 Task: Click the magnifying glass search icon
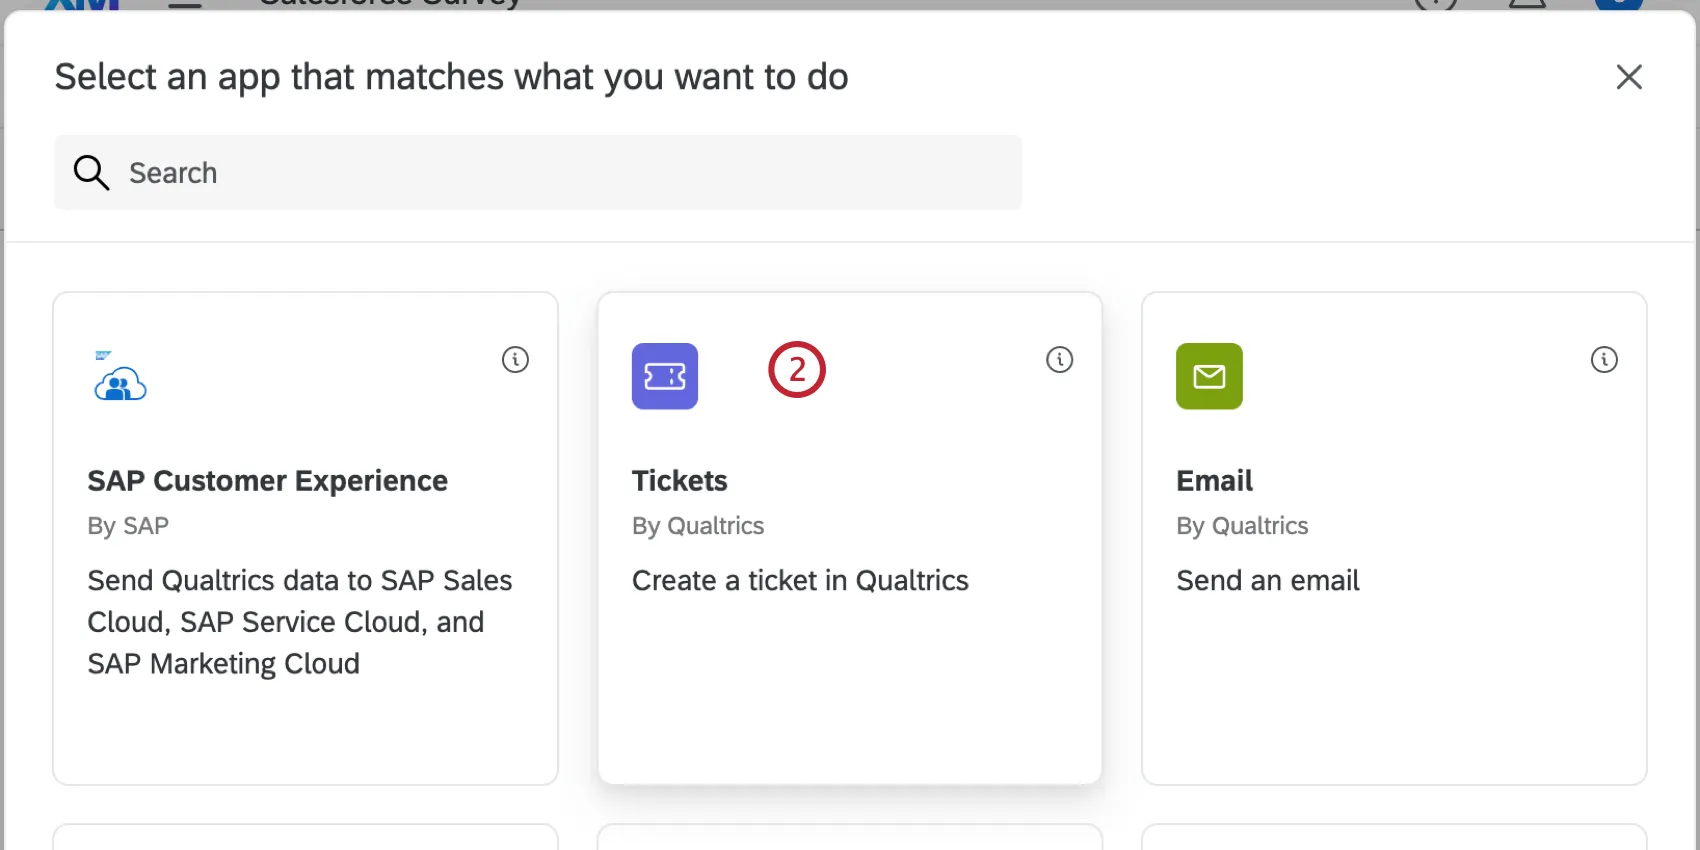pyautogui.click(x=91, y=173)
